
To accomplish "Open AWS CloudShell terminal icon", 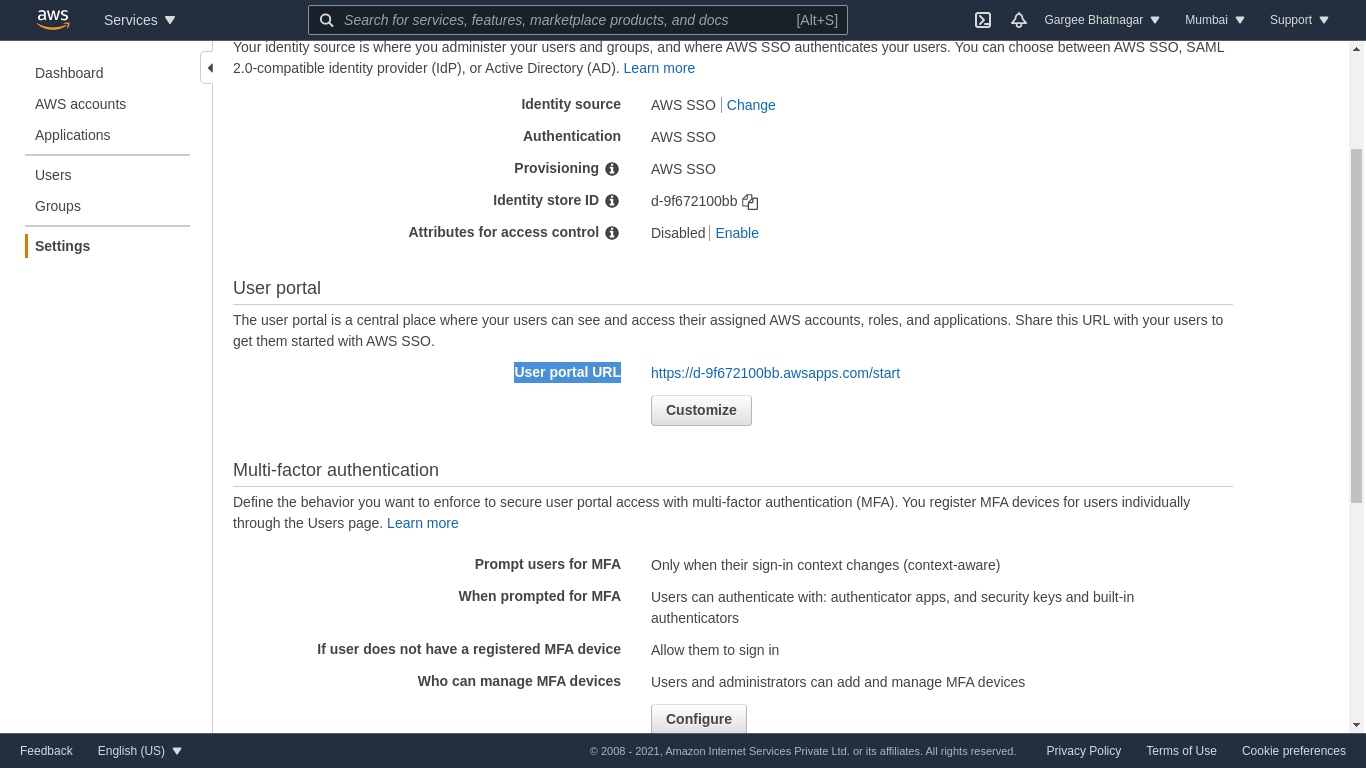I will (983, 20).
